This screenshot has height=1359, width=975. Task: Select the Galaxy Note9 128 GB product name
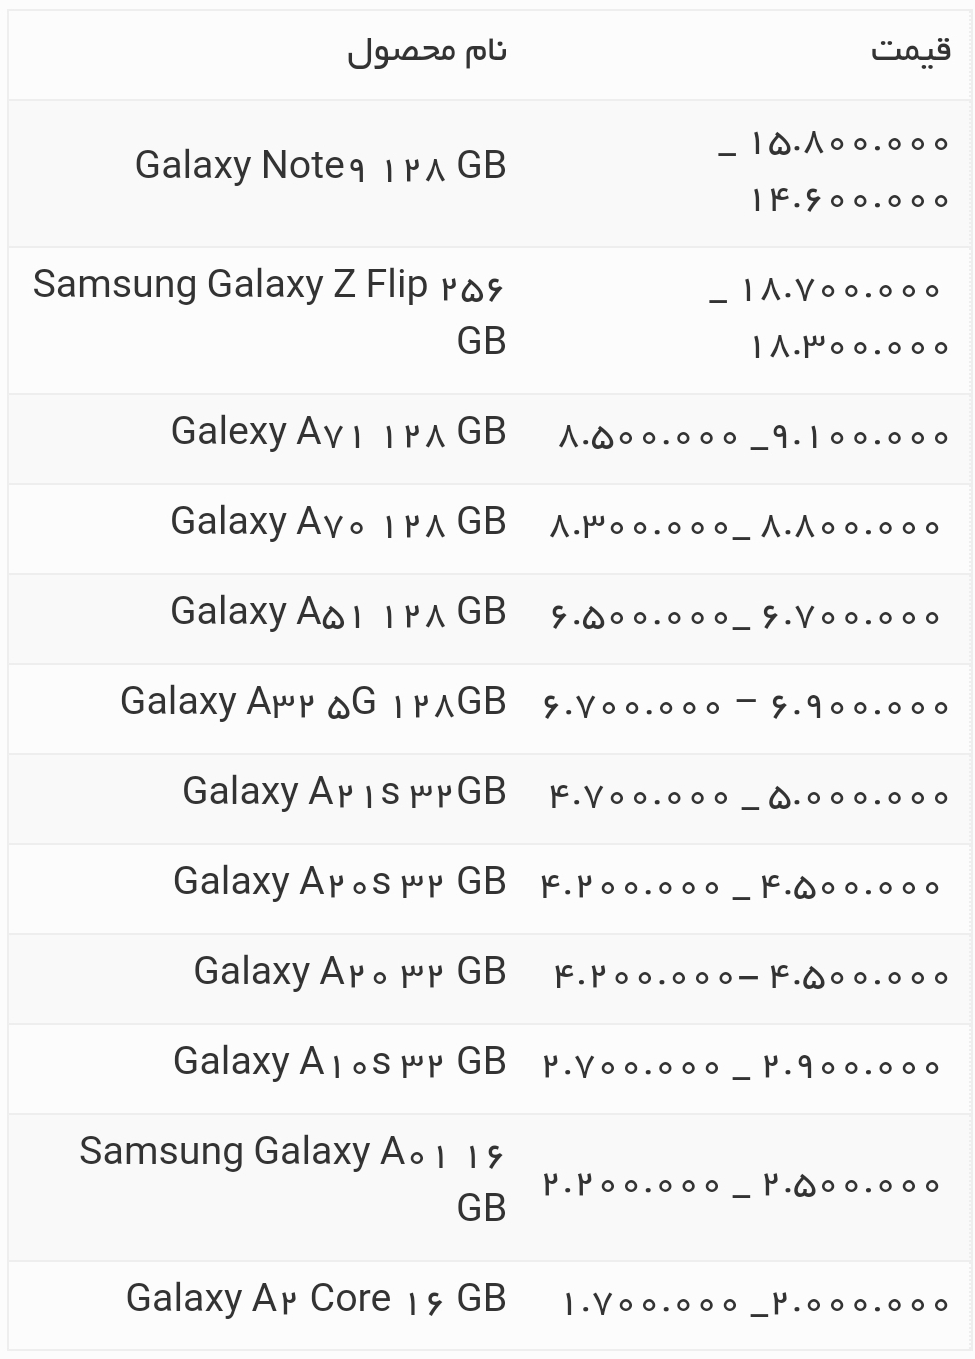pyautogui.click(x=320, y=166)
